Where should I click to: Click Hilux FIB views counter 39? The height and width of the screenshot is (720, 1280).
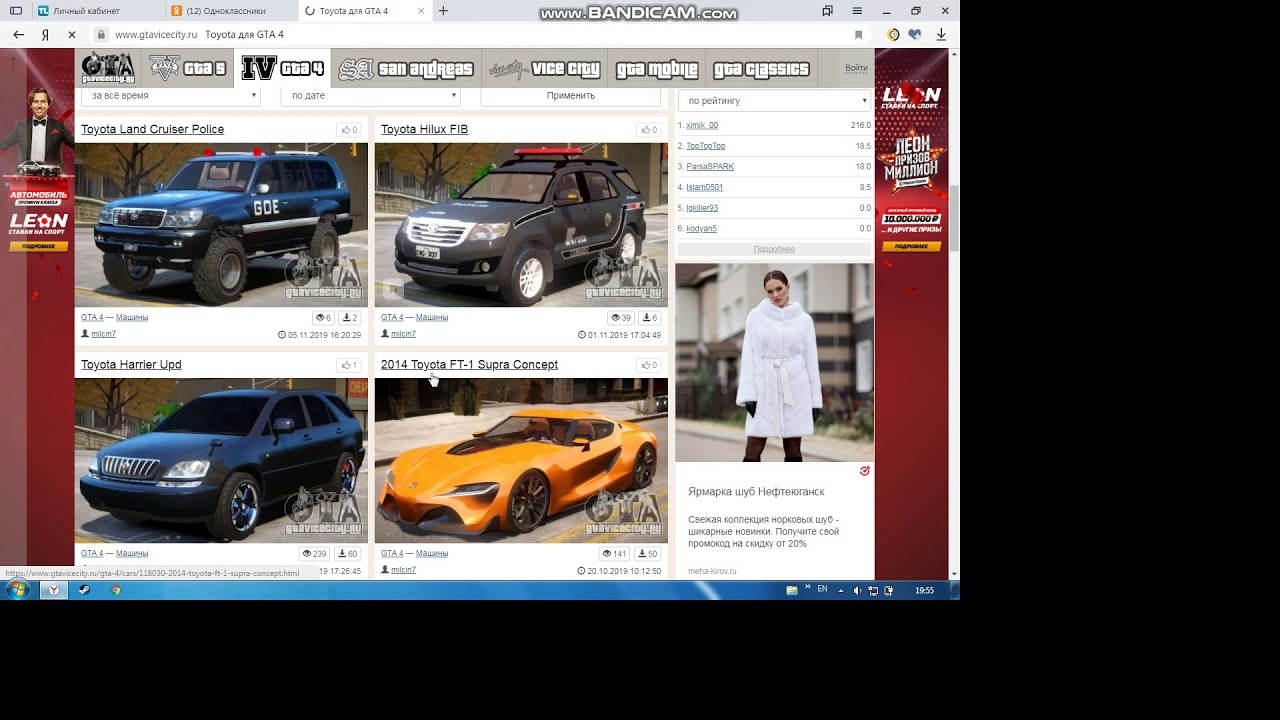tap(620, 318)
